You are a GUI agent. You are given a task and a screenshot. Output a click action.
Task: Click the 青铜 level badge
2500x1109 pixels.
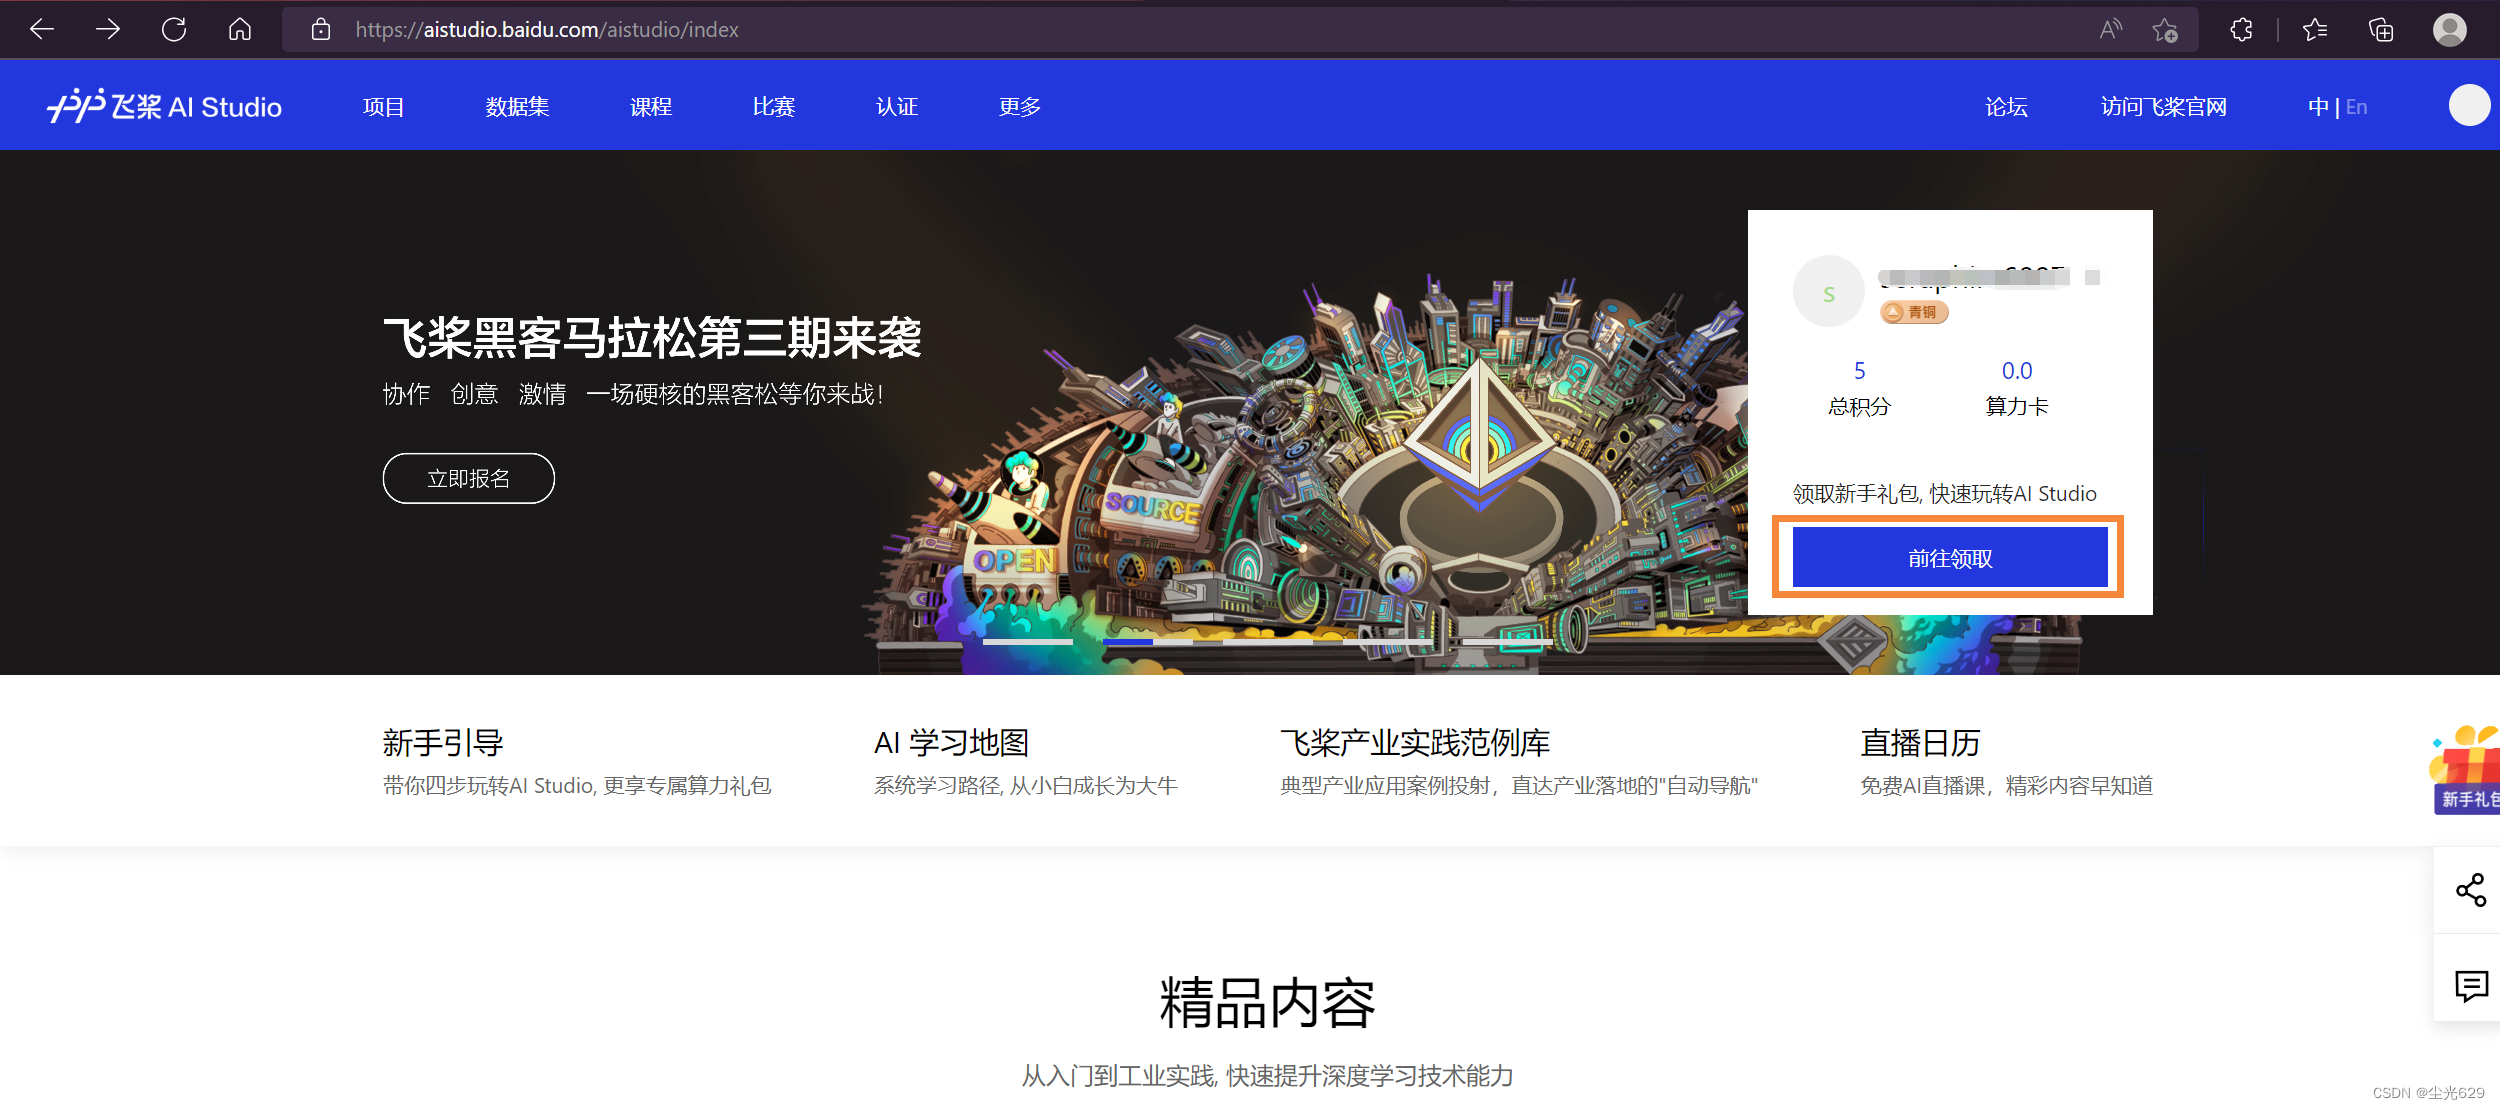[x=1914, y=312]
